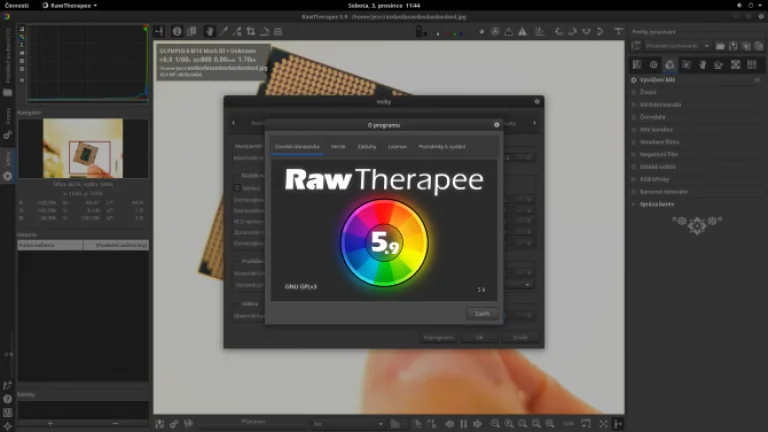Switch to Verze tab in About dialog
The height and width of the screenshot is (432, 768).
tap(338, 146)
